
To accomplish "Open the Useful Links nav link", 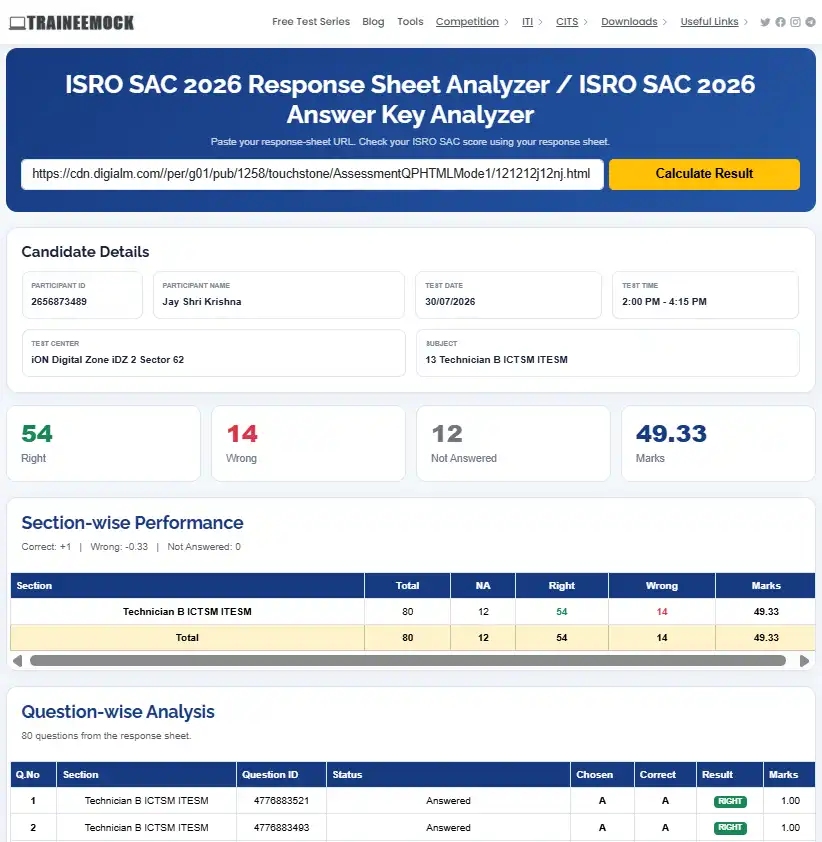I will click(x=709, y=21).
